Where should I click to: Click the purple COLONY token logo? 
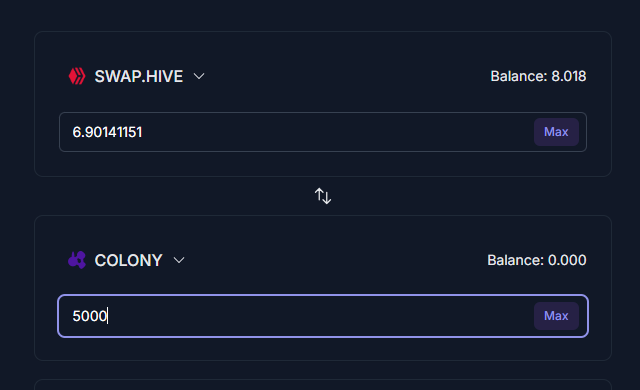coord(77,260)
